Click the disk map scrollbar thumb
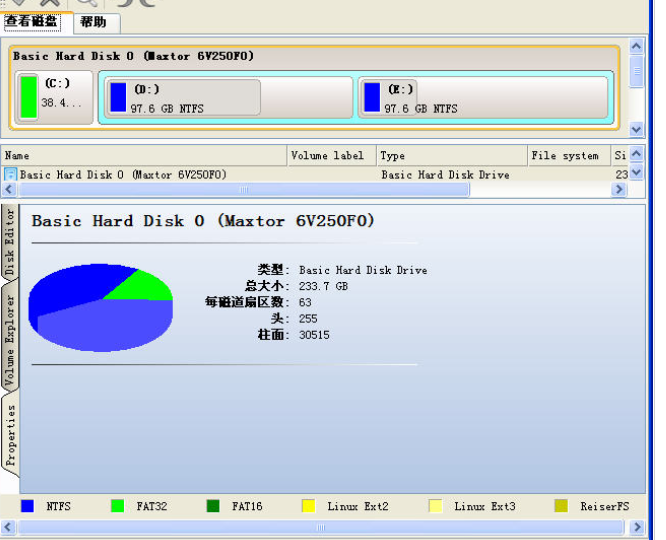This screenshot has width=666, height=540. [x=636, y=71]
